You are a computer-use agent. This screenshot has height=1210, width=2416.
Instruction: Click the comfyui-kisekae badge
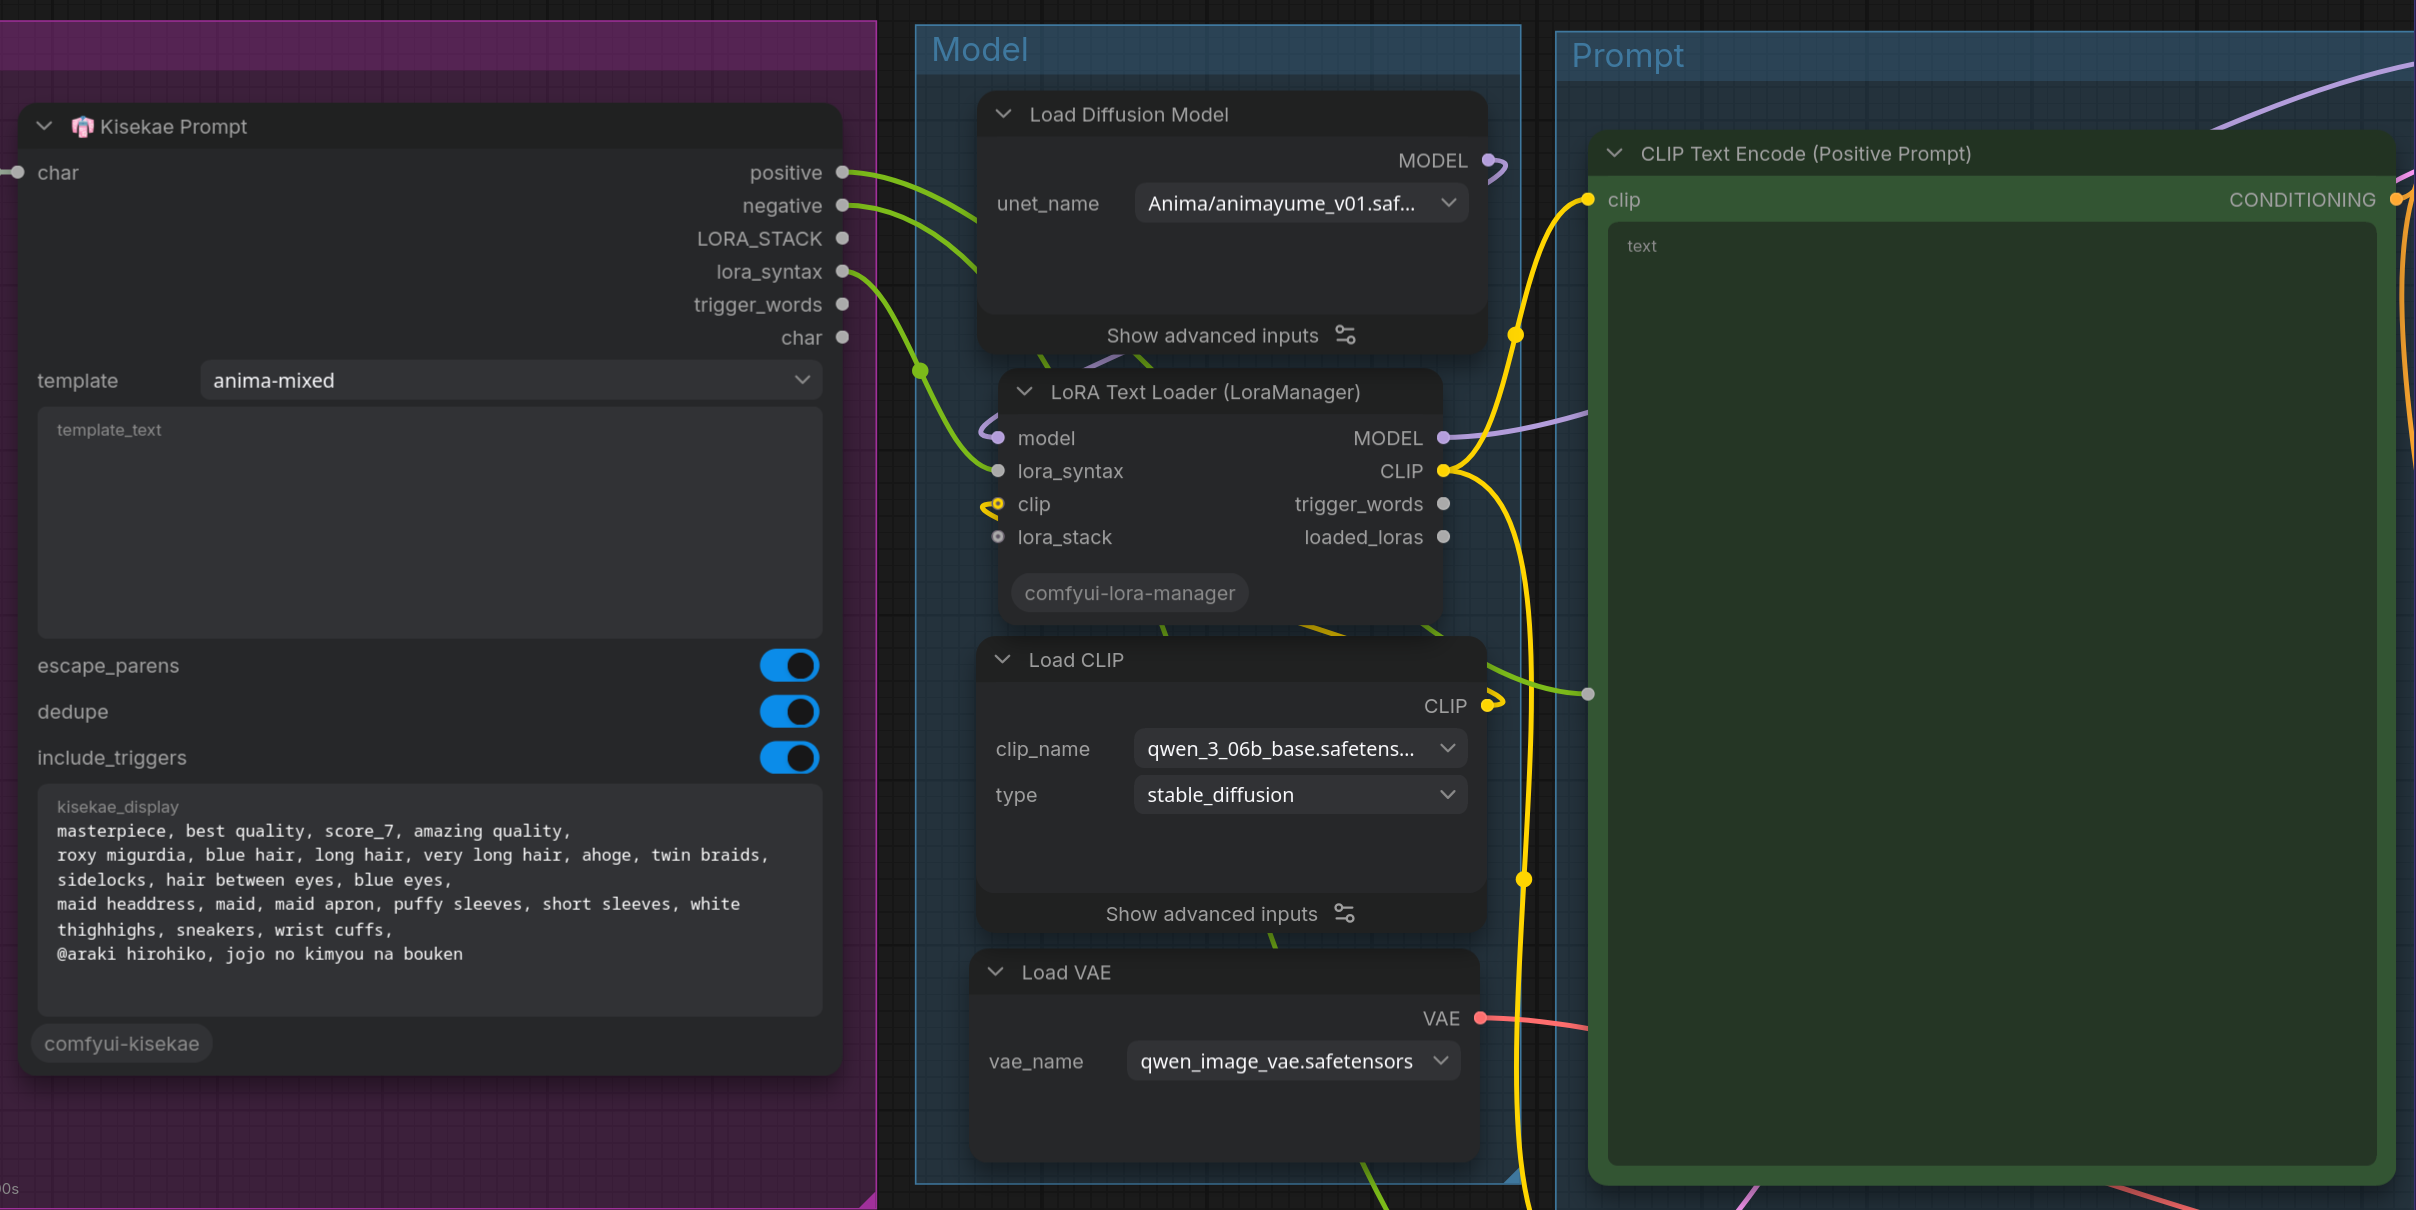click(122, 1043)
